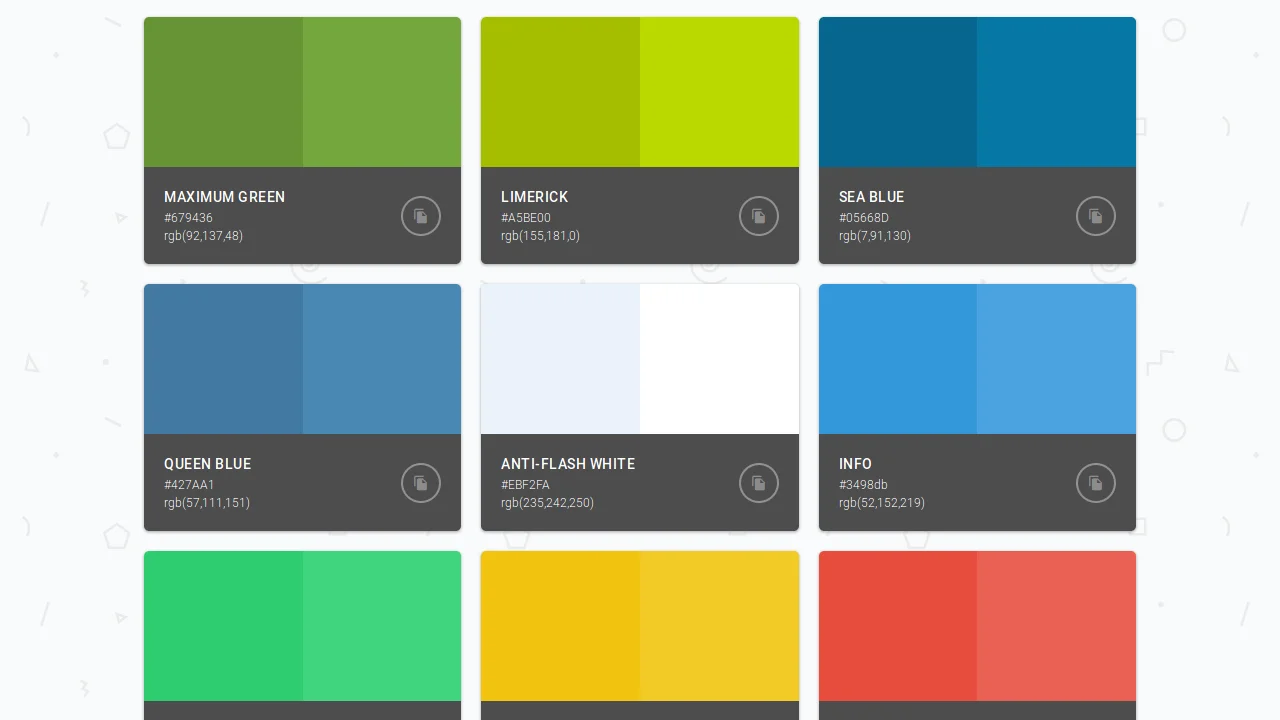The image size is (1280, 720).
Task: Select the green swatch in the bottom row
Action: 302,625
